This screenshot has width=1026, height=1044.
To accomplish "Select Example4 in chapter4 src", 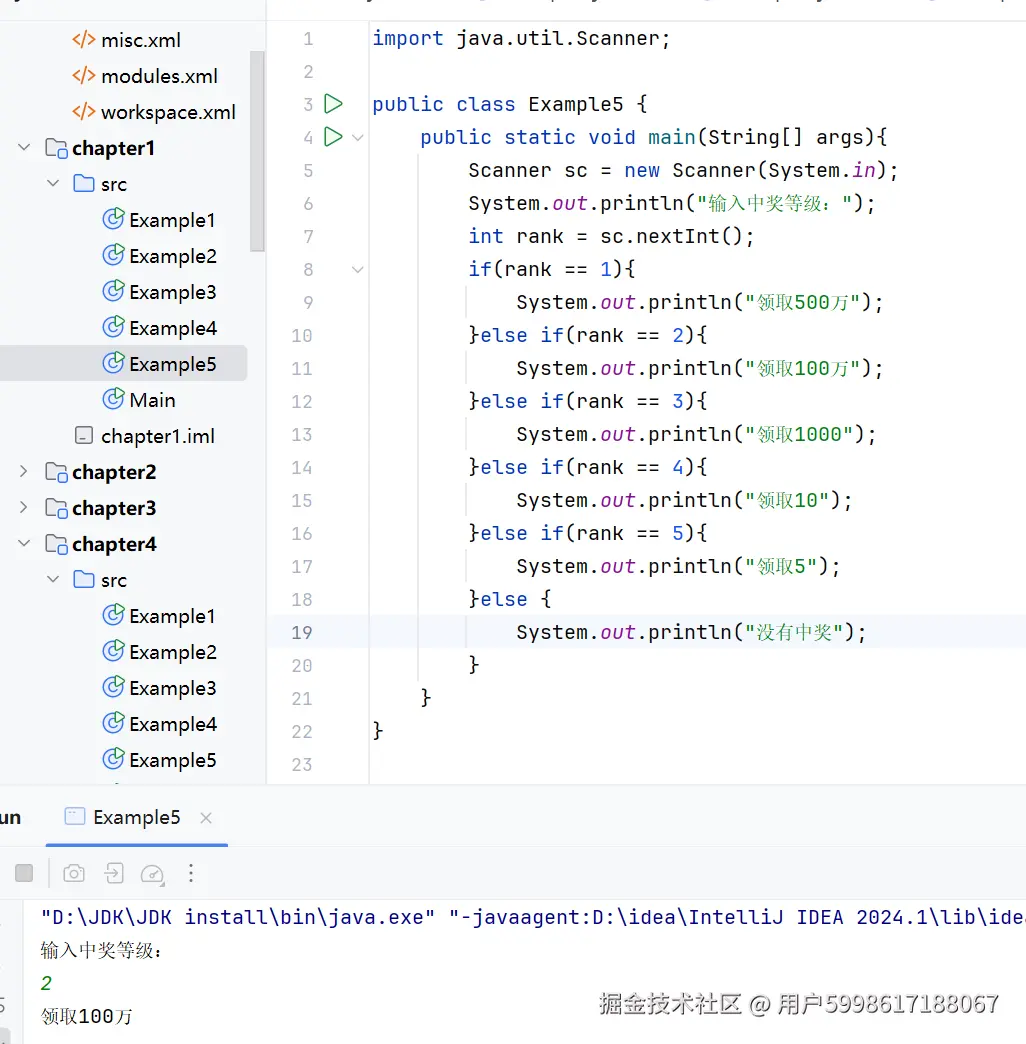I will pos(160,724).
